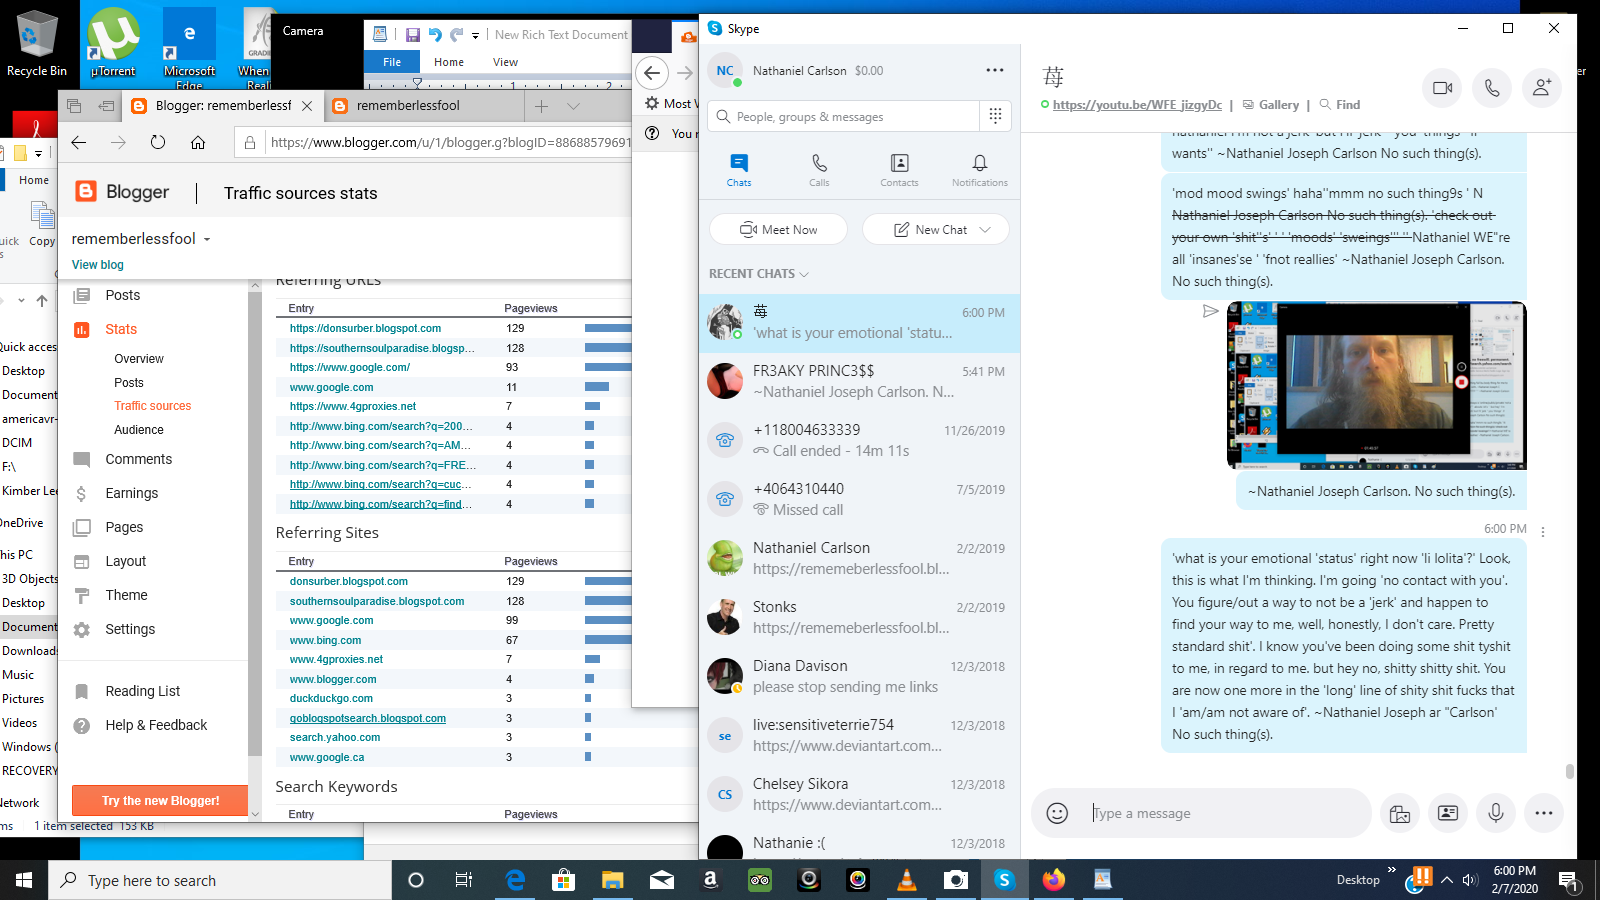Viewport: 1600px width, 900px height.
Task: Open Layout in the Blogger sidebar
Action: [x=125, y=561]
